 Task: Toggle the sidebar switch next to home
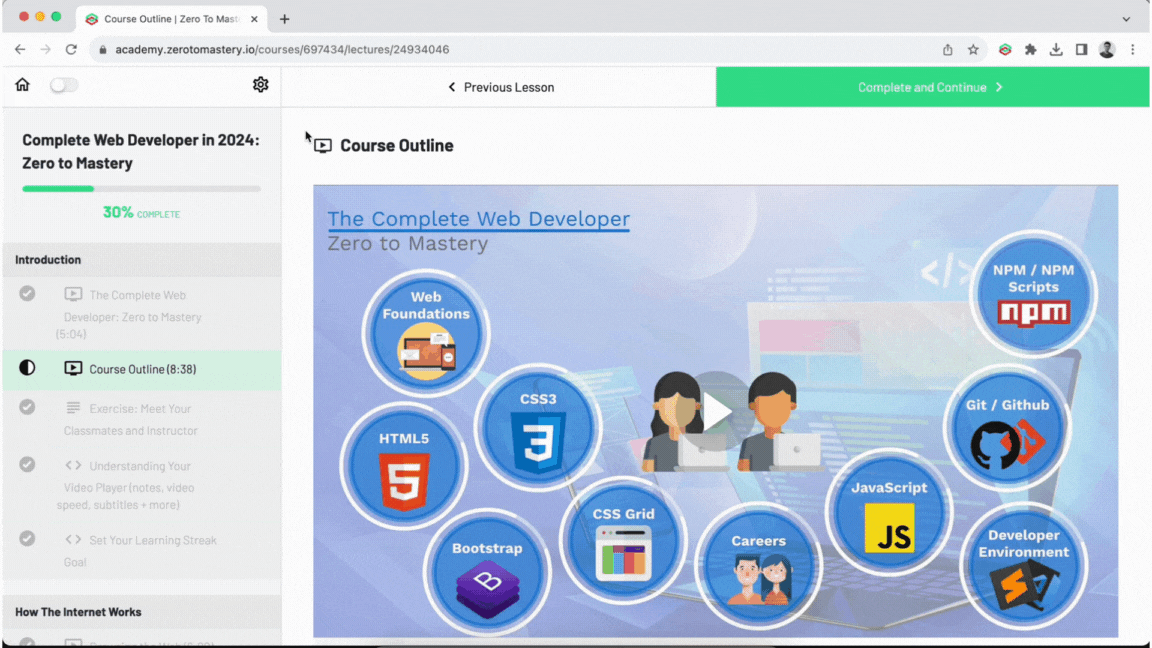63,85
